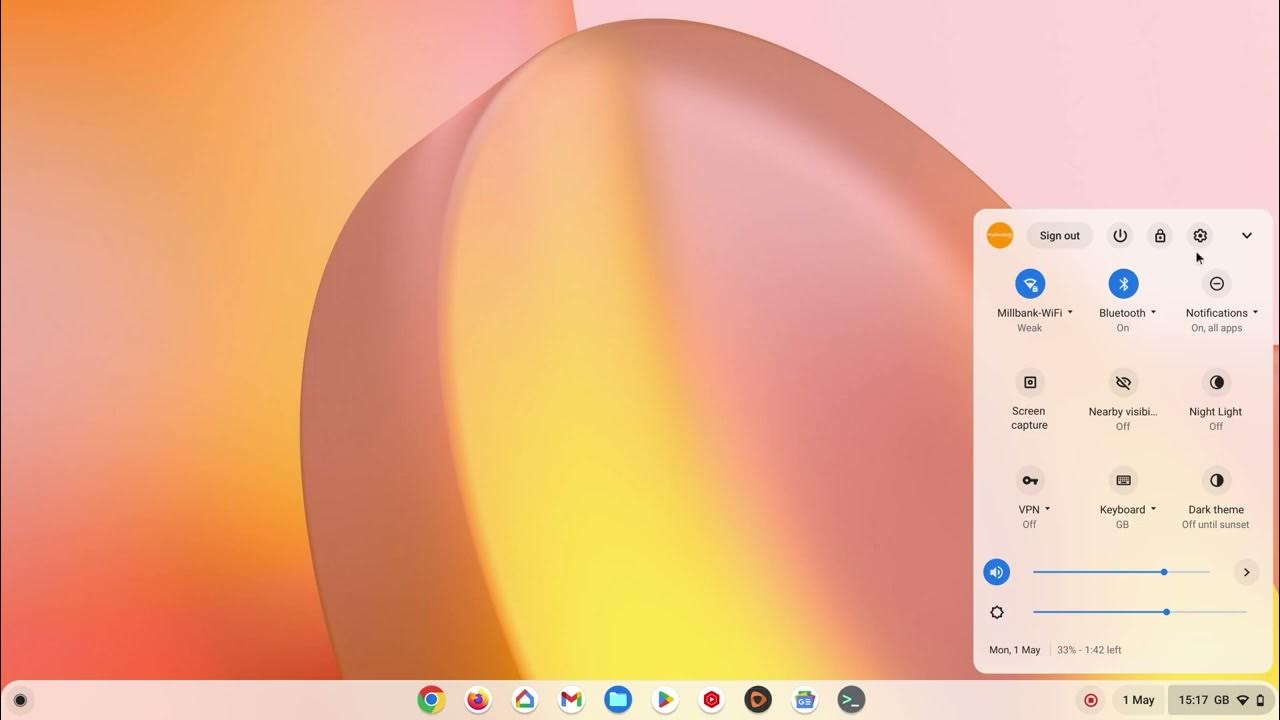Screen dimensions: 1280x720
Task: Open the Bluetooth devices dropdown
Action: click(x=1128, y=313)
